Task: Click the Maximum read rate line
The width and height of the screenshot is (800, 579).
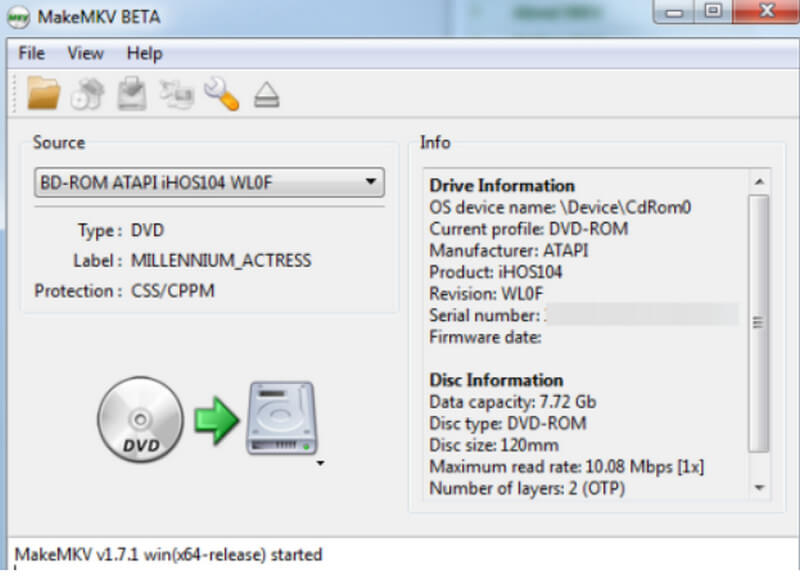Action: coord(566,467)
